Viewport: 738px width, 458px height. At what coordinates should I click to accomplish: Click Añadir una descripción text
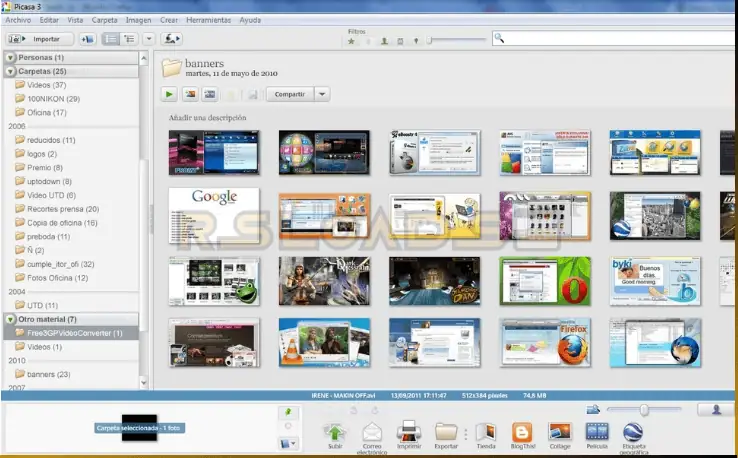[x=208, y=118]
